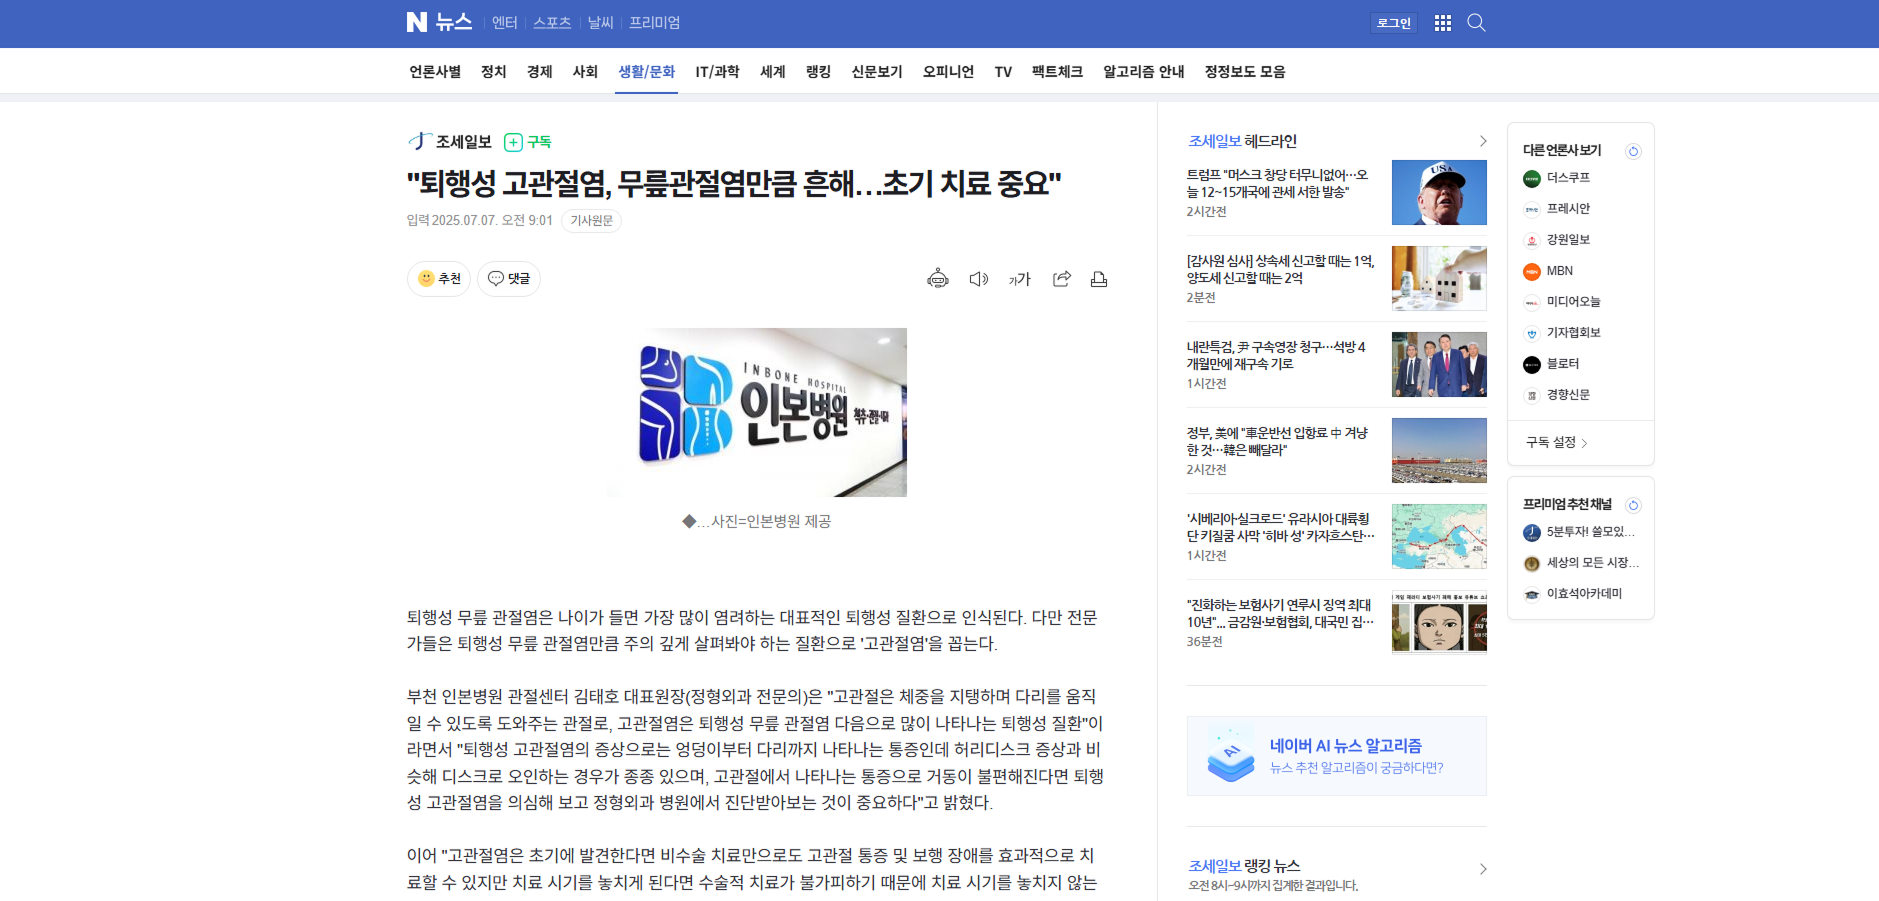
Task: Click the search magnifier icon
Action: click(x=1476, y=23)
